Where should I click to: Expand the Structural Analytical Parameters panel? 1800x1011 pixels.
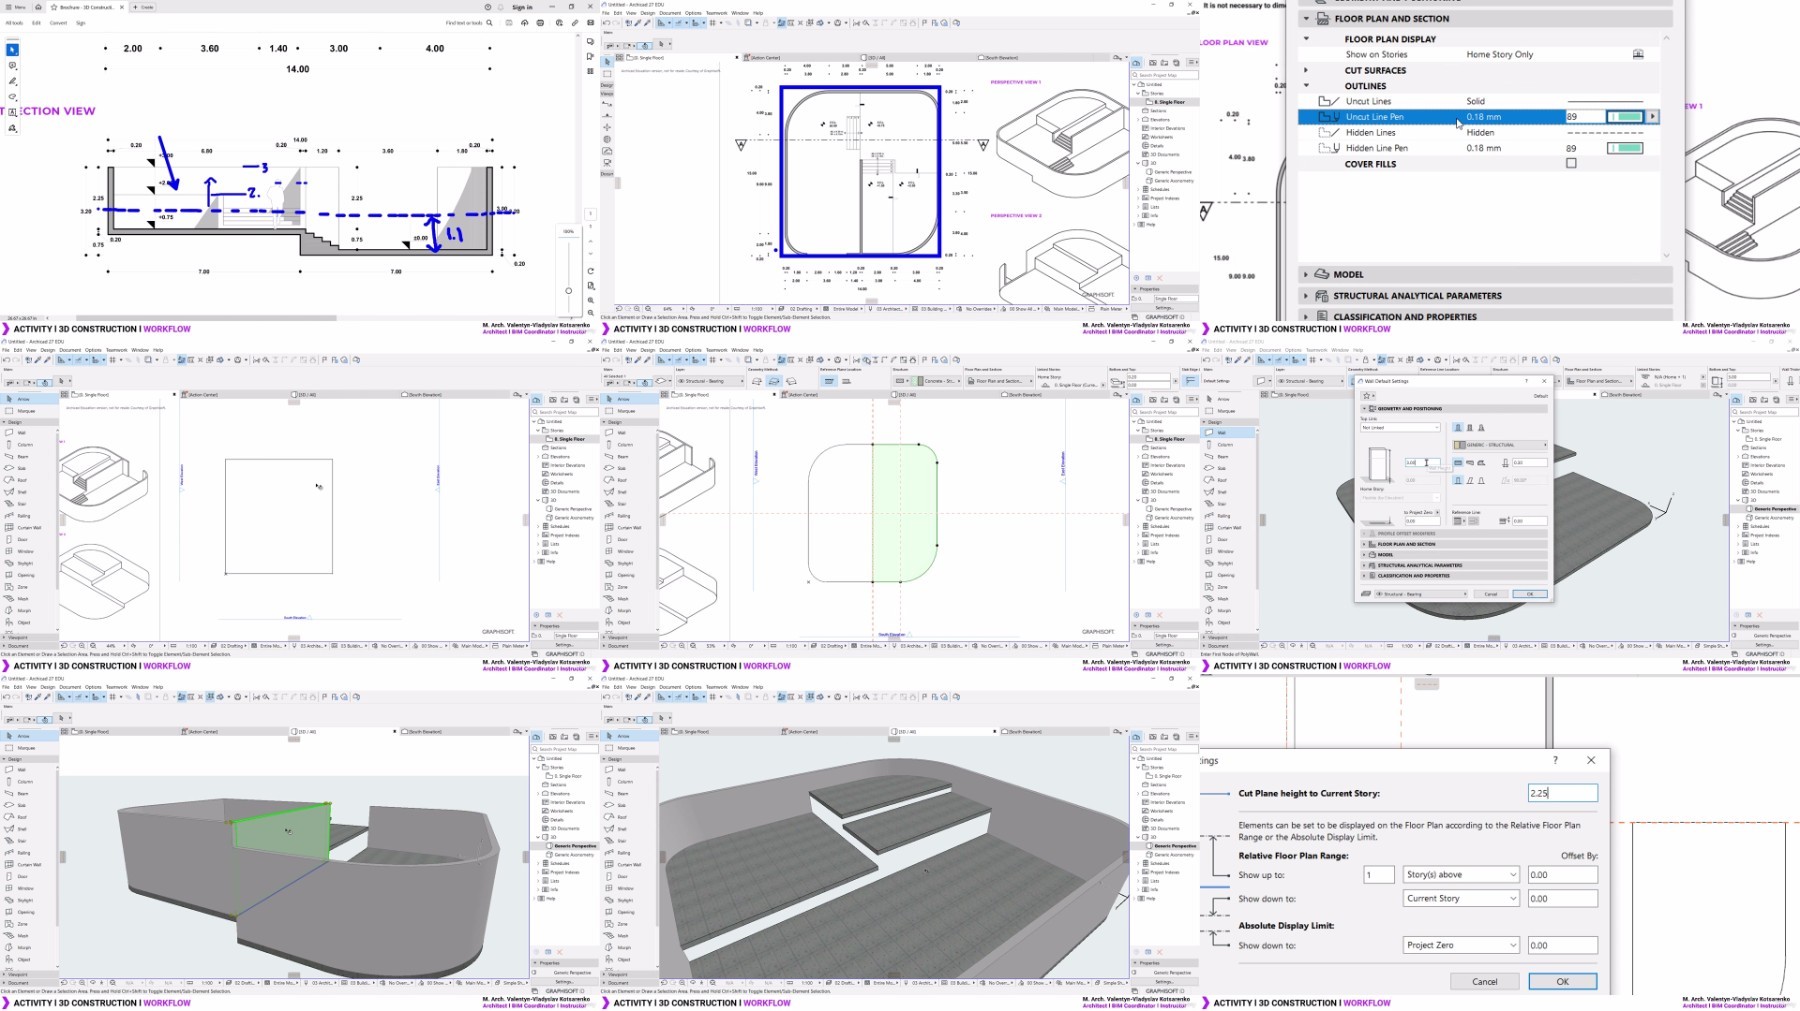tap(1306, 296)
